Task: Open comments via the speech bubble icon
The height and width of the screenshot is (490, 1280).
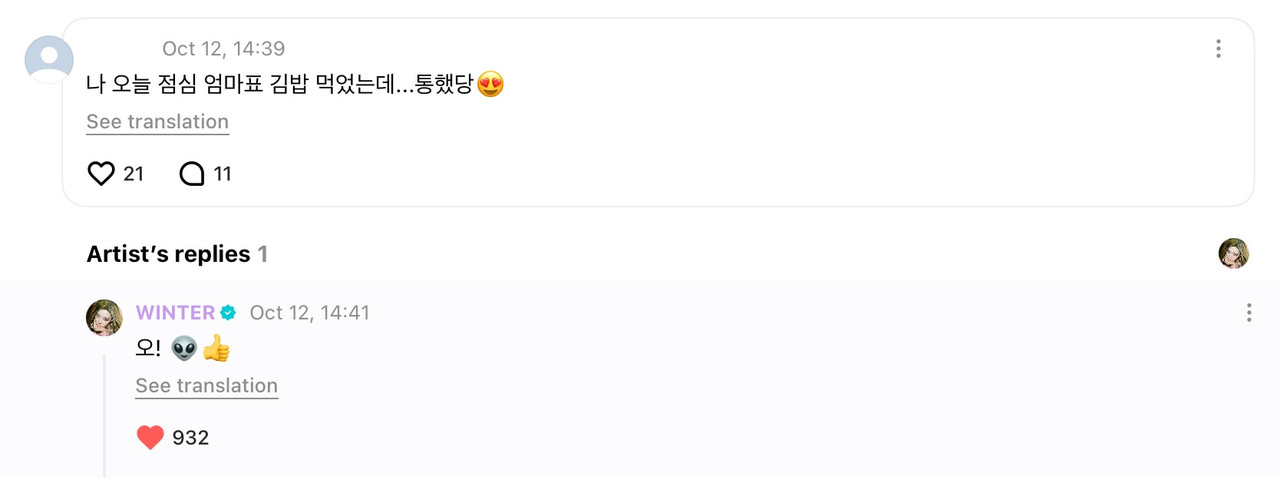Action: (x=191, y=174)
